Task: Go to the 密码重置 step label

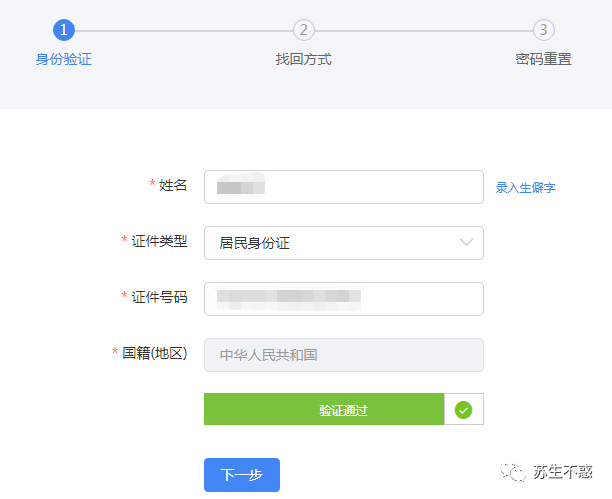Action: click(x=543, y=59)
